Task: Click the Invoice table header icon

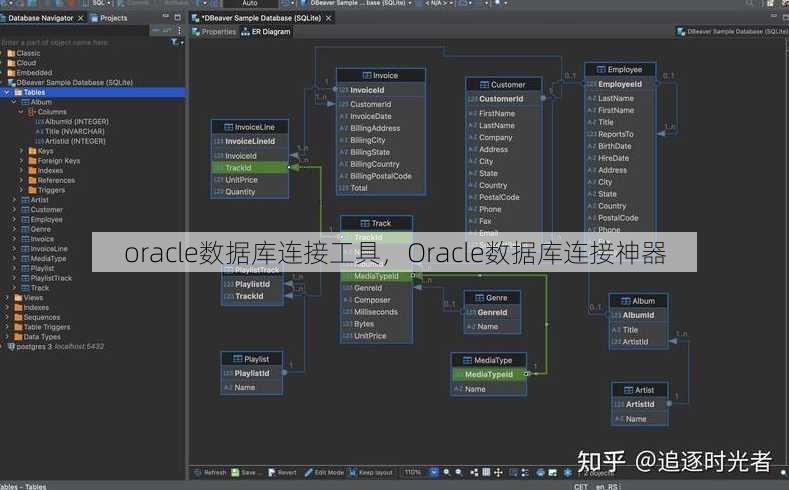Action: [367, 75]
